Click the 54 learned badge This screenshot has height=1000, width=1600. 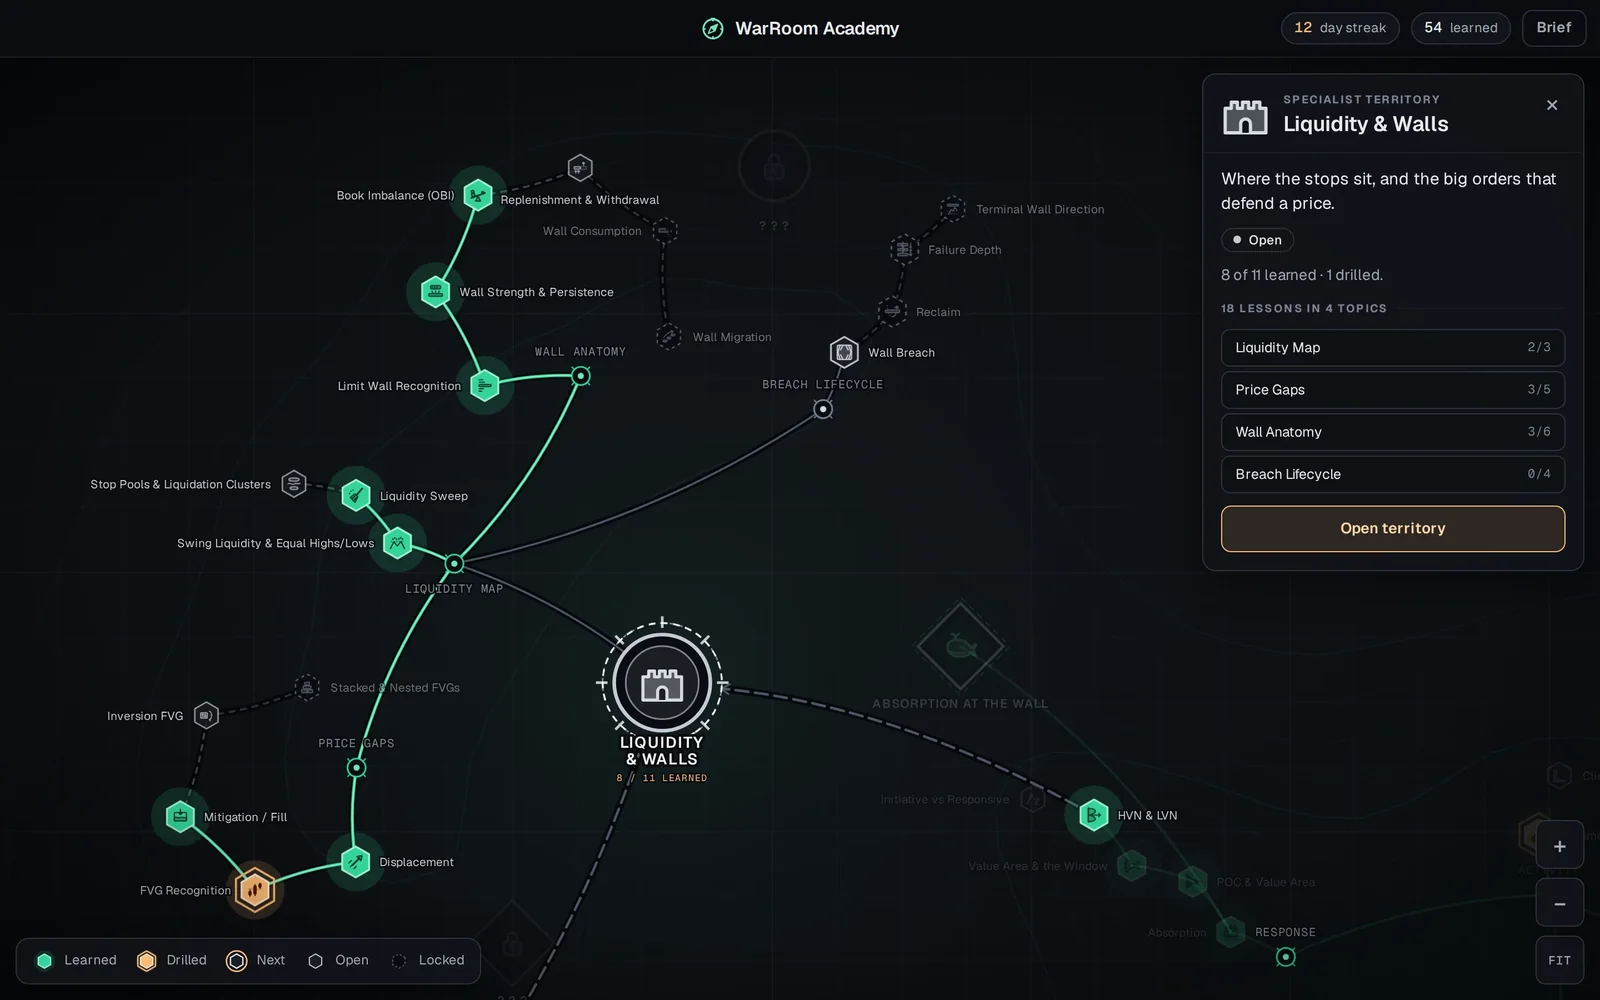pos(1461,28)
